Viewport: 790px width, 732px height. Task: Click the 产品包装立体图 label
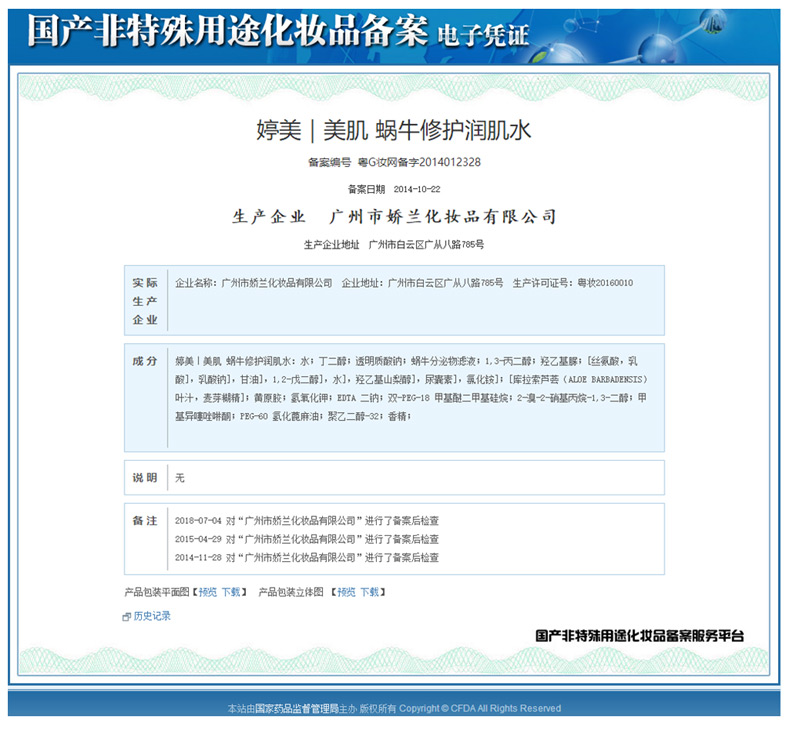[291, 592]
